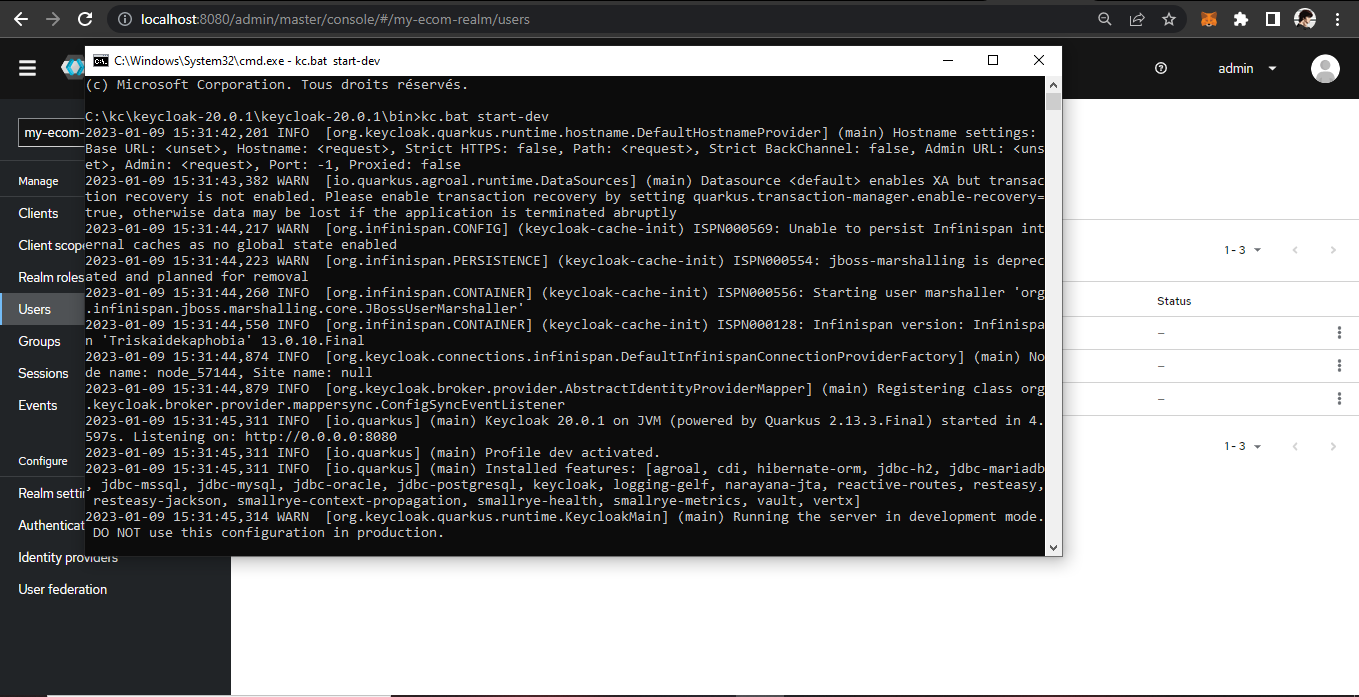Click the cmd window scrollbar thumb
Viewport: 1359px width, 697px height.
point(1053,101)
